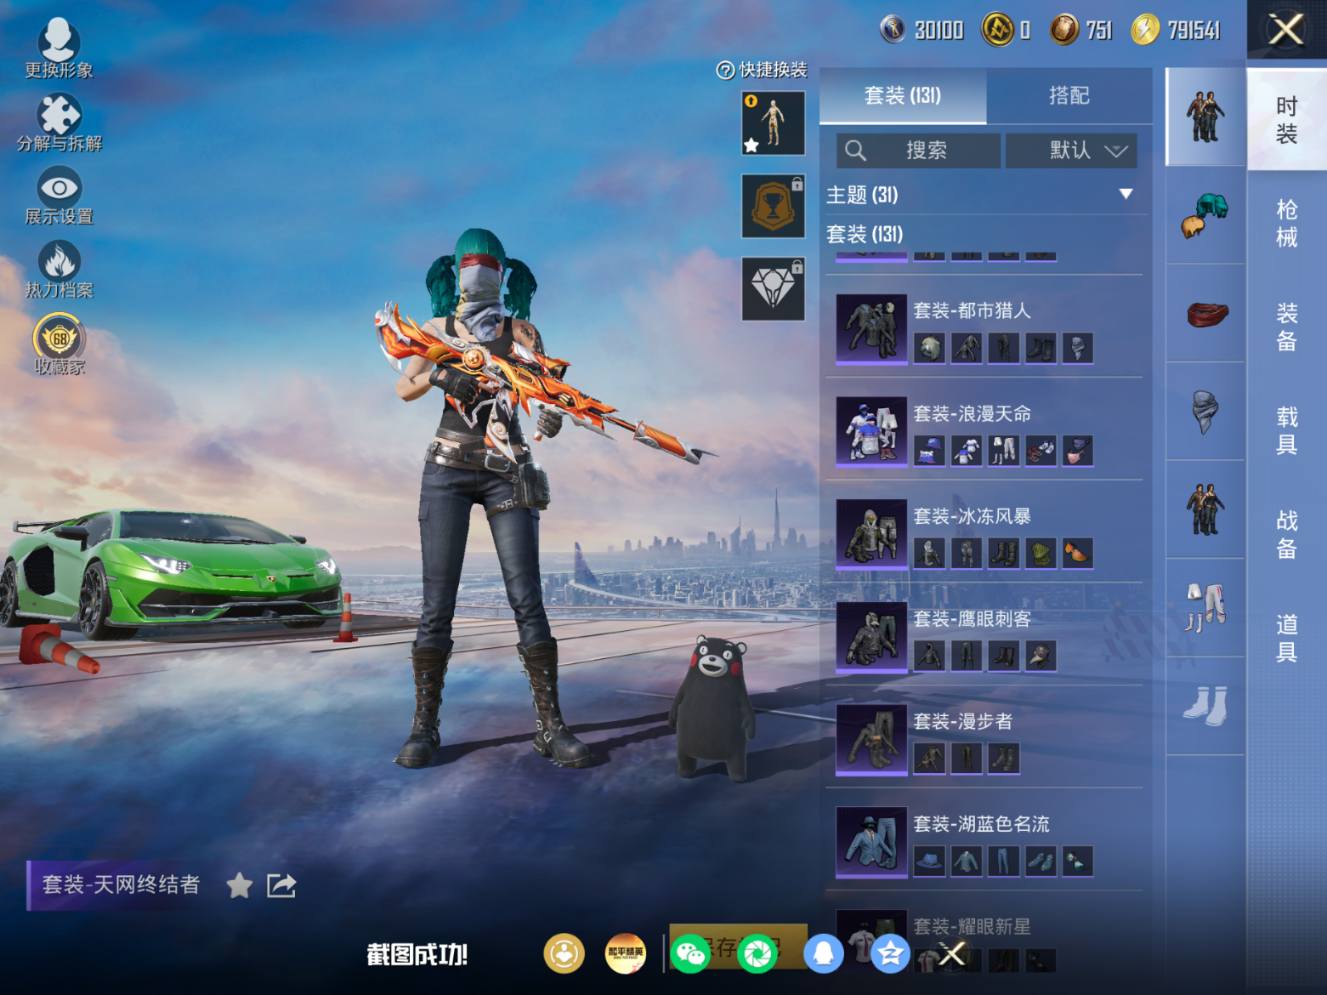1327x995 pixels.
Task: Share screenshot via WeChat icon
Action: (691, 954)
